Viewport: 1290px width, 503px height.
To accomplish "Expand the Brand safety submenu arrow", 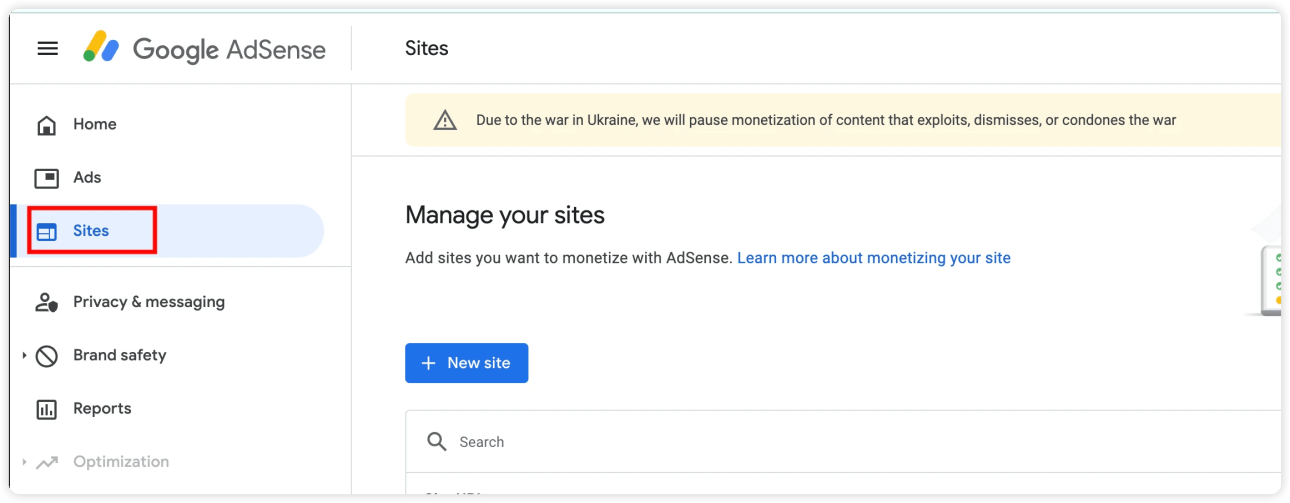I will pyautogui.click(x=24, y=356).
